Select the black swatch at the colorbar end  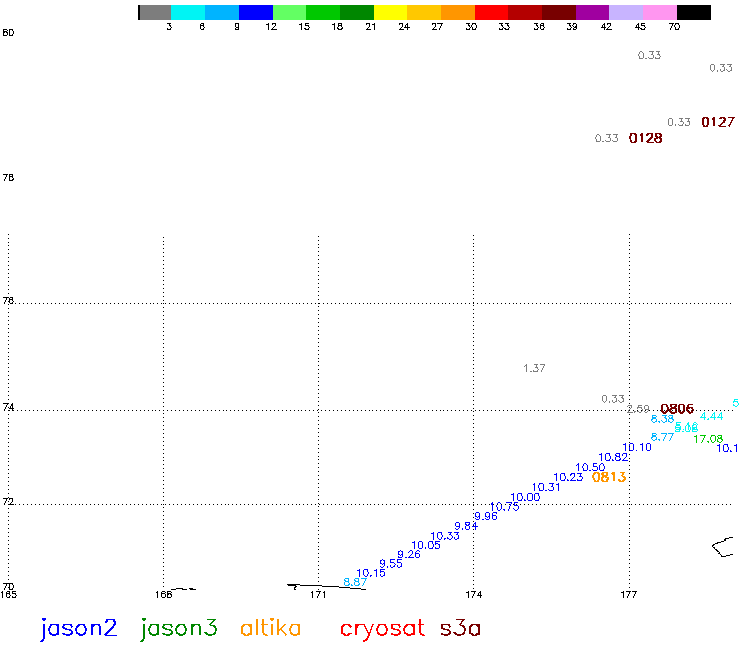tap(694, 12)
